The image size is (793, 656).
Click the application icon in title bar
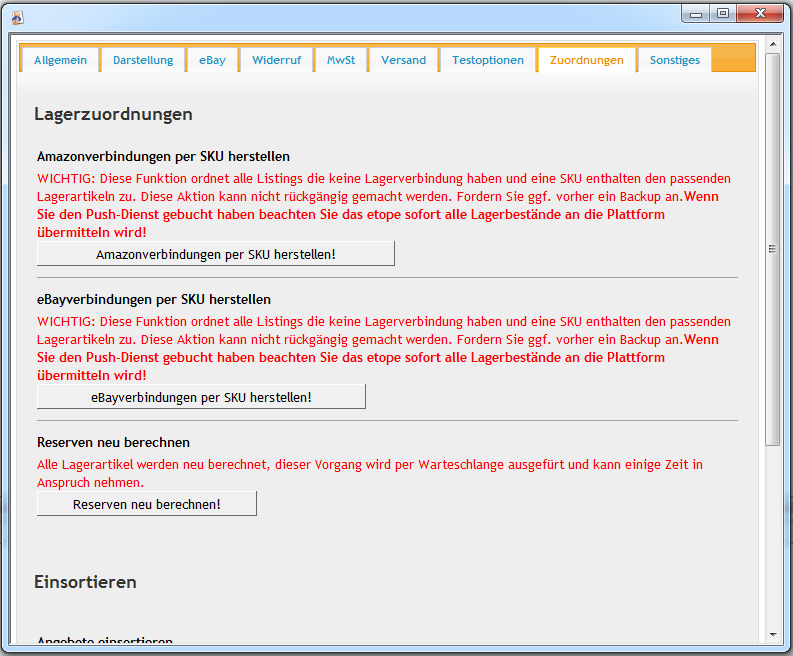click(18, 17)
